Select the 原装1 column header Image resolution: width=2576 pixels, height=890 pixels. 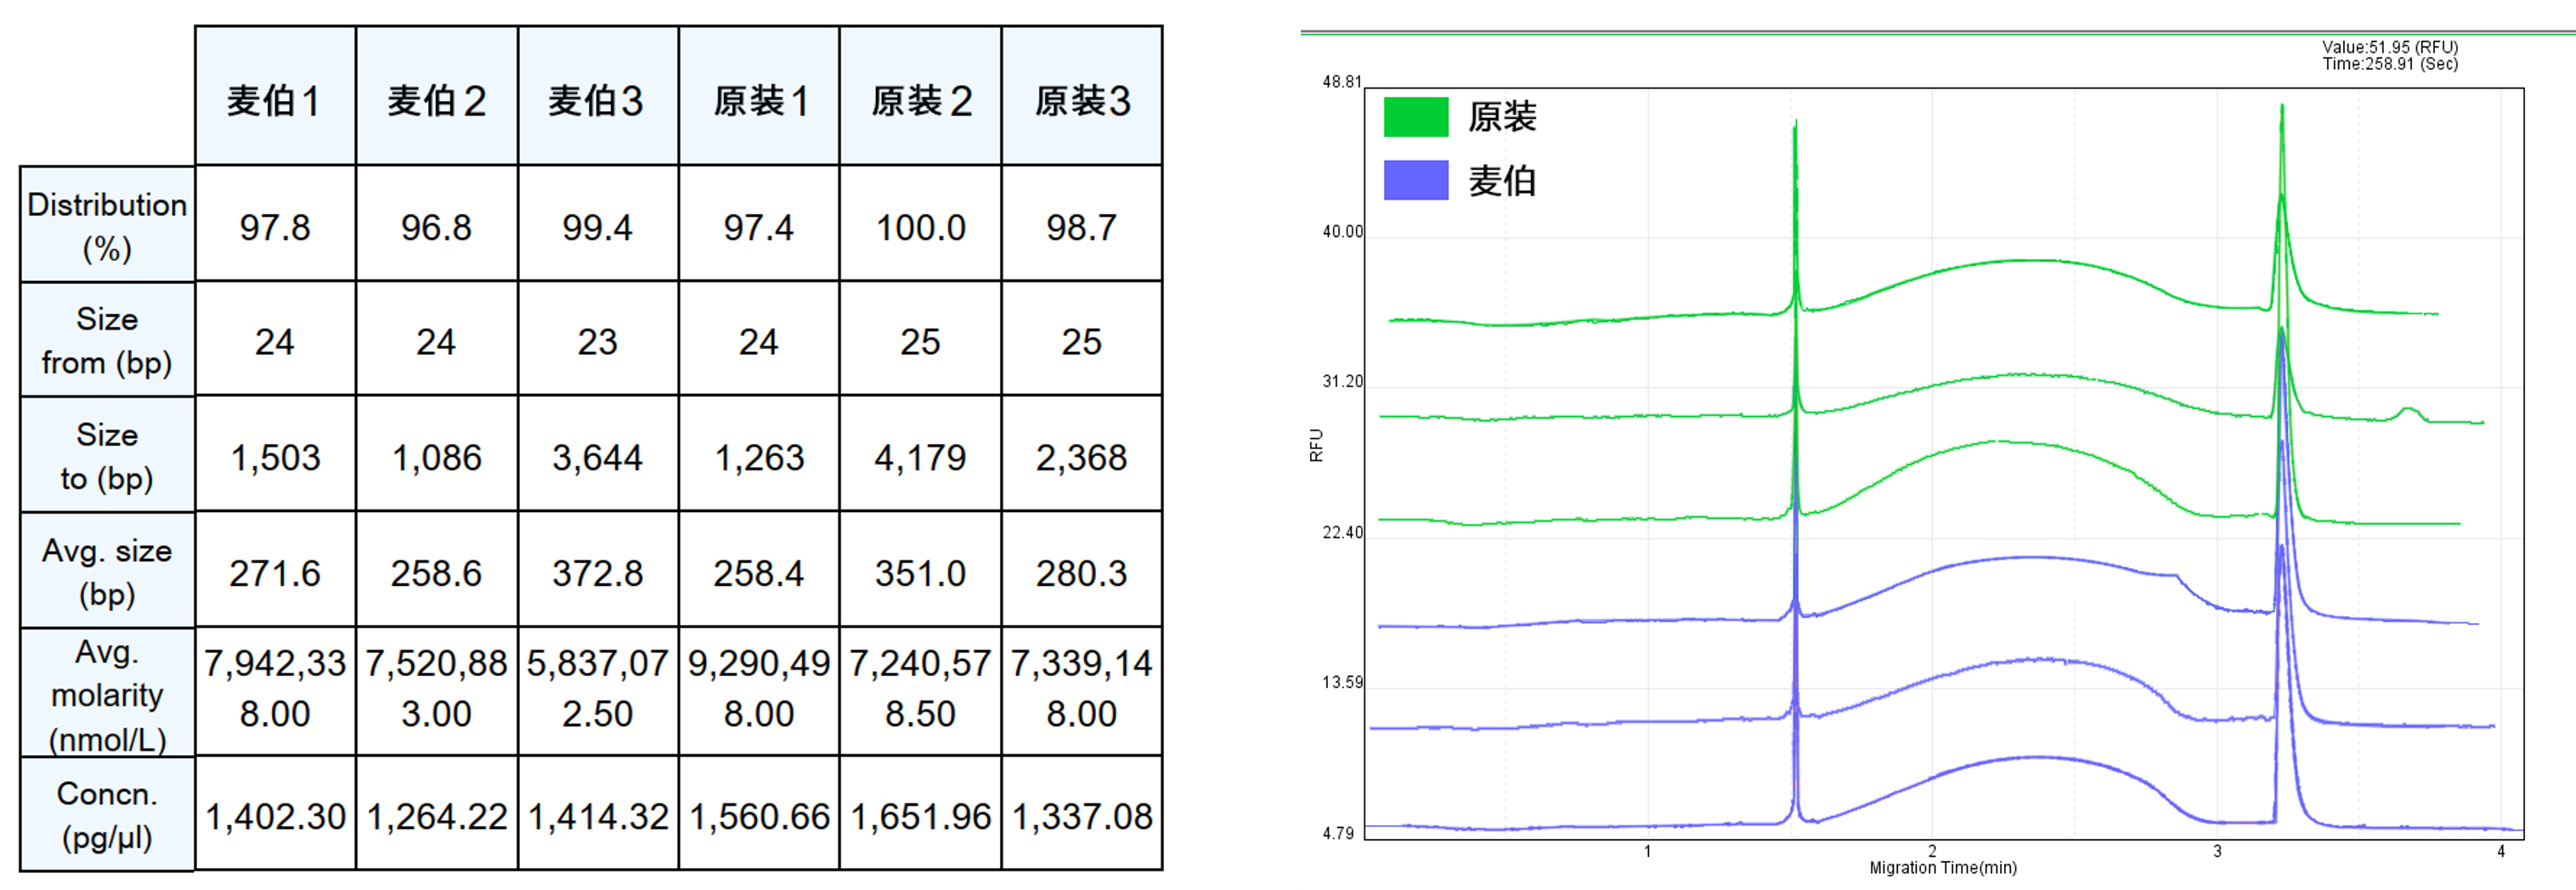tap(759, 100)
